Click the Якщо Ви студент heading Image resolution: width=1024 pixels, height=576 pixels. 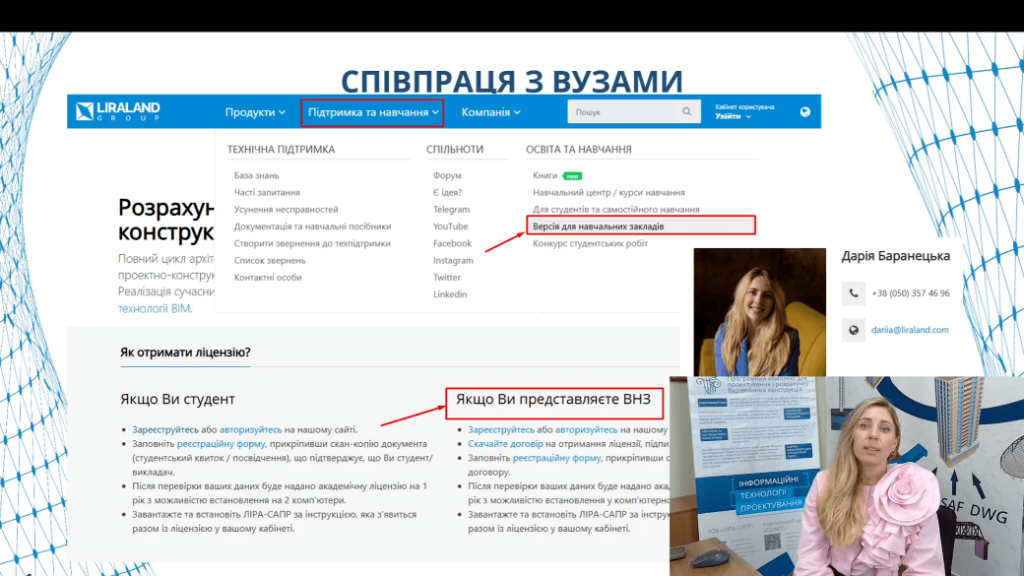(x=178, y=399)
